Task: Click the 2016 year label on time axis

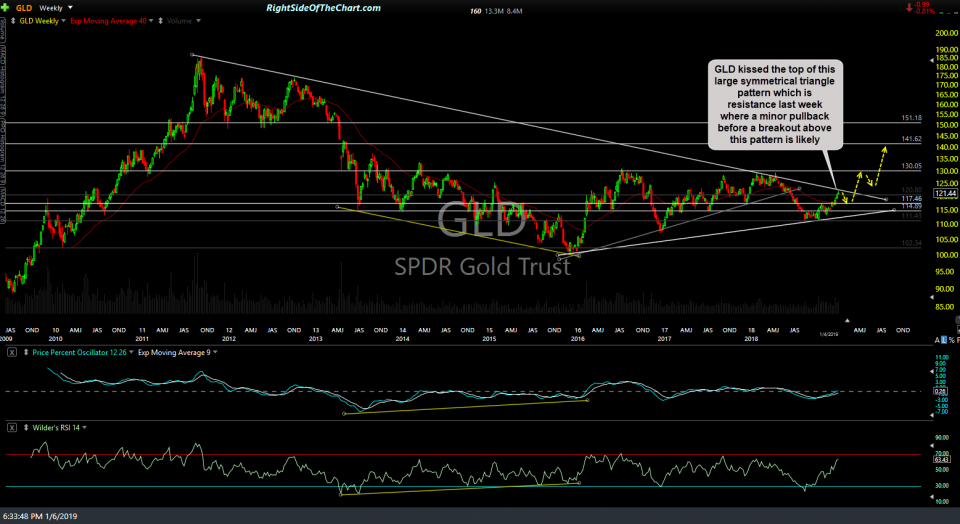Action: (577, 339)
